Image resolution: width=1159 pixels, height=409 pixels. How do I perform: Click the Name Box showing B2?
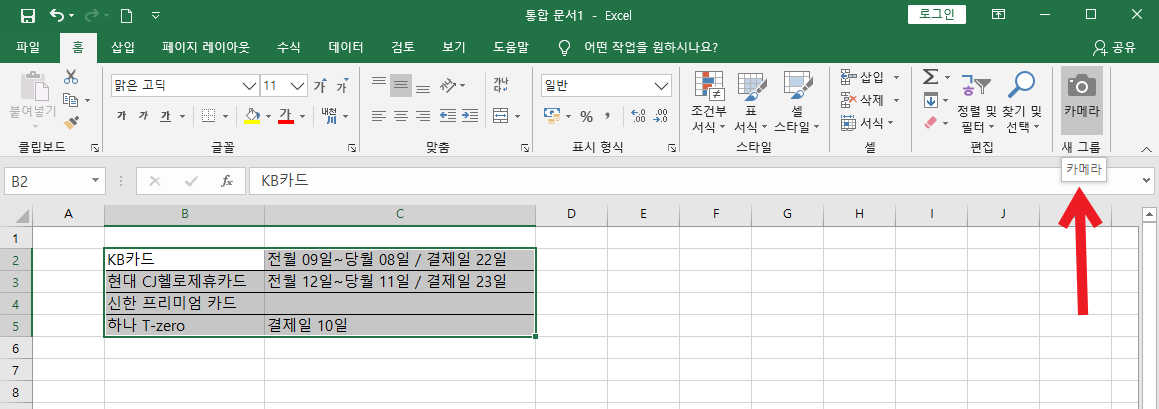[56, 180]
